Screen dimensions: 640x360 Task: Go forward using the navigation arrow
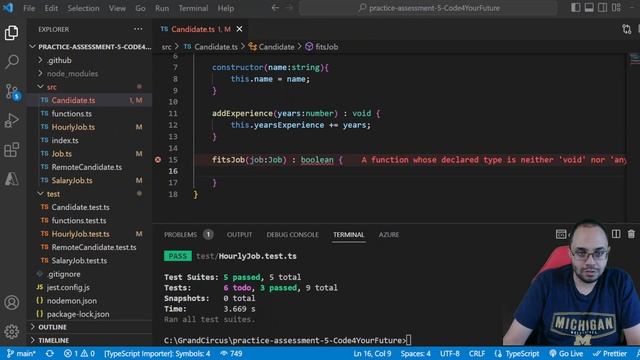pos(289,8)
